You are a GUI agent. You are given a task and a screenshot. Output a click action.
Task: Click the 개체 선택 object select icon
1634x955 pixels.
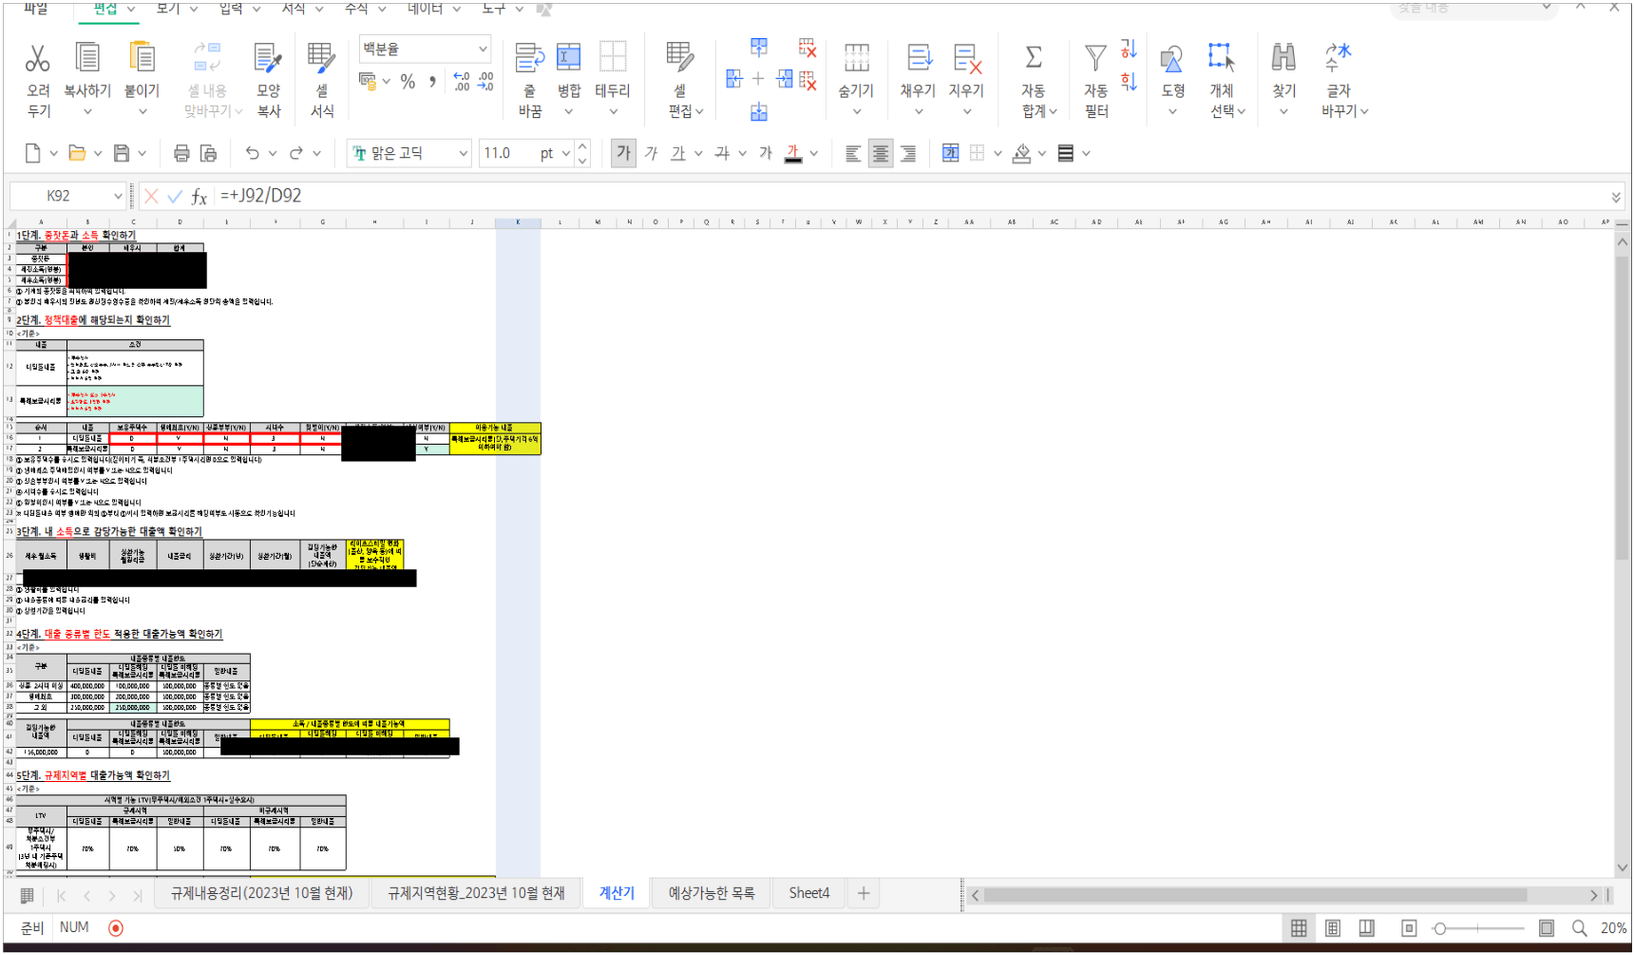pos(1221,58)
